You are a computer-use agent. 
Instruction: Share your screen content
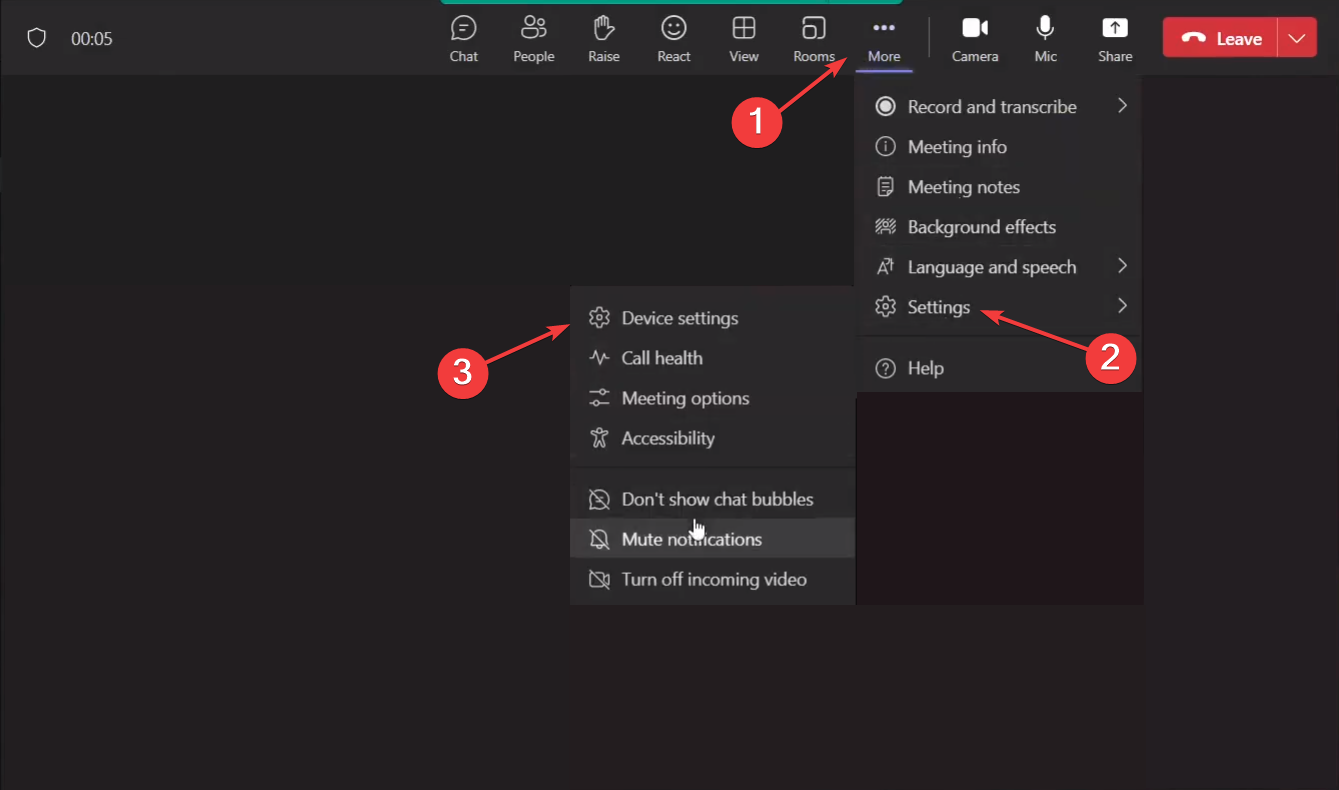(1115, 39)
